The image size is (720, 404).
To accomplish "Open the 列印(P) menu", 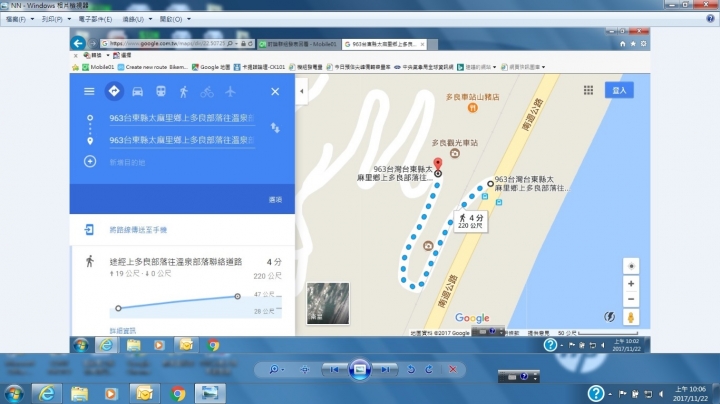I will [x=56, y=19].
